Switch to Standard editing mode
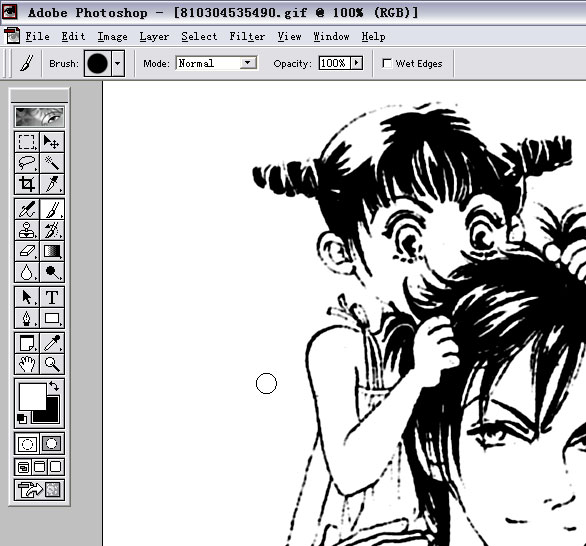This screenshot has width=586, height=546. pos(27,444)
